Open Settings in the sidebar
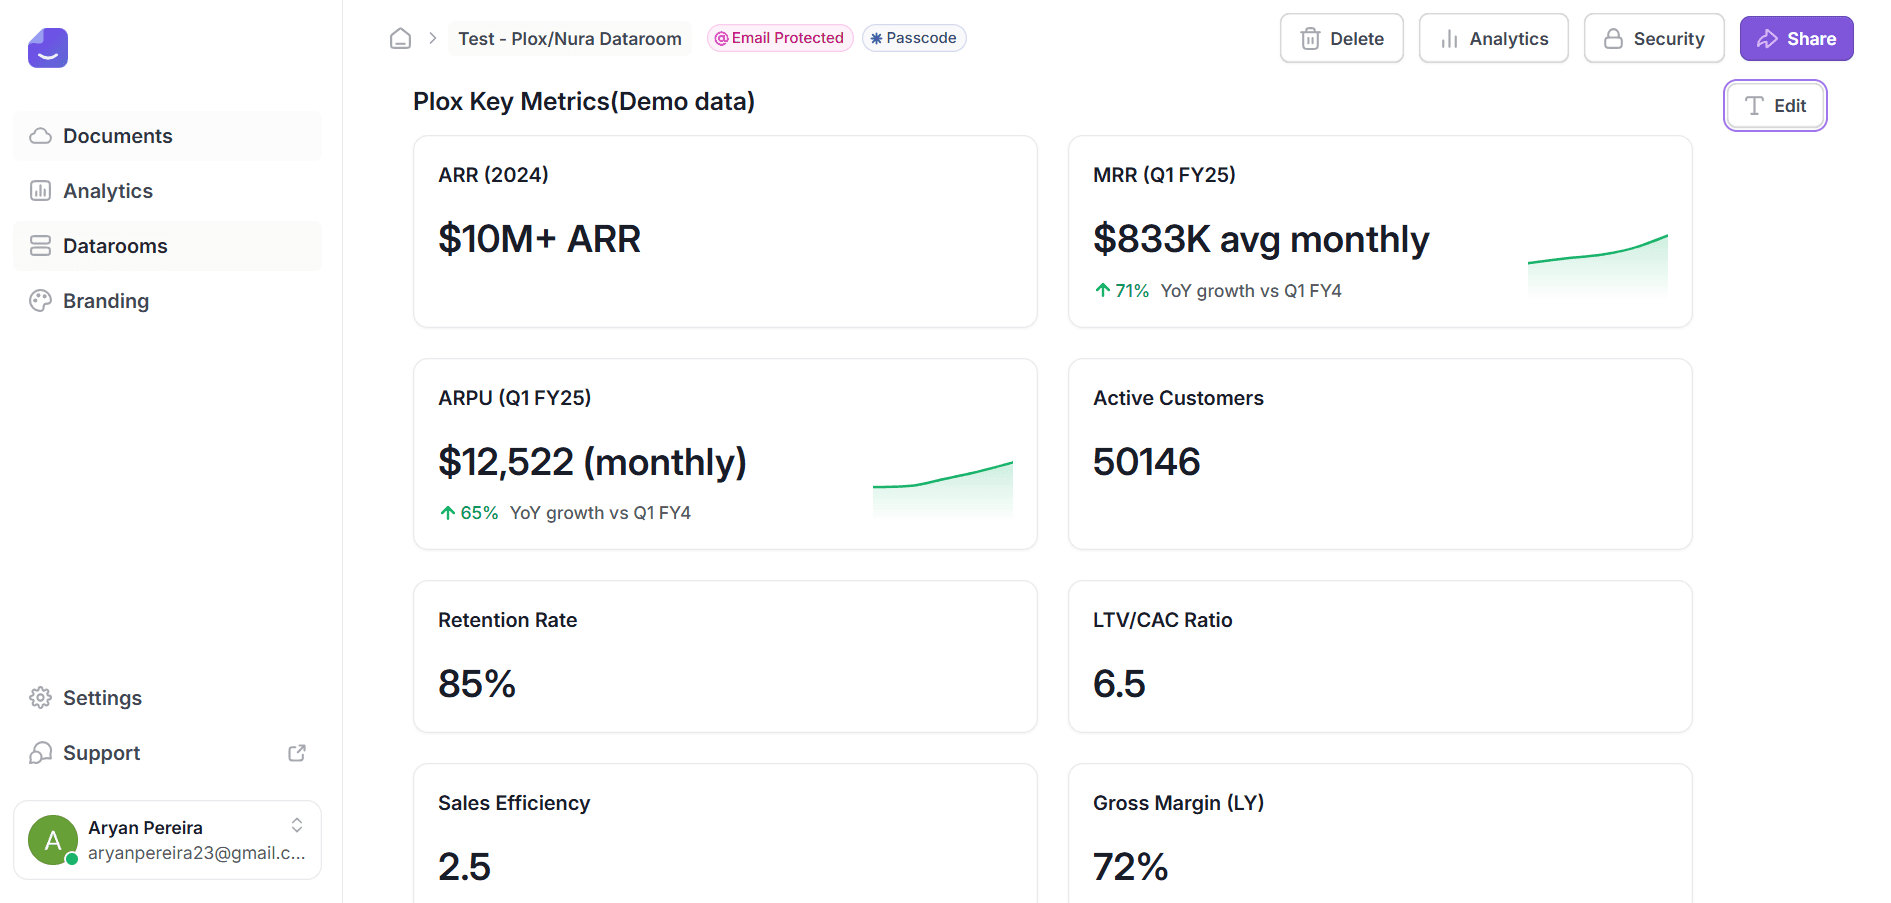Viewport: 1891px width, 903px height. tap(167, 698)
